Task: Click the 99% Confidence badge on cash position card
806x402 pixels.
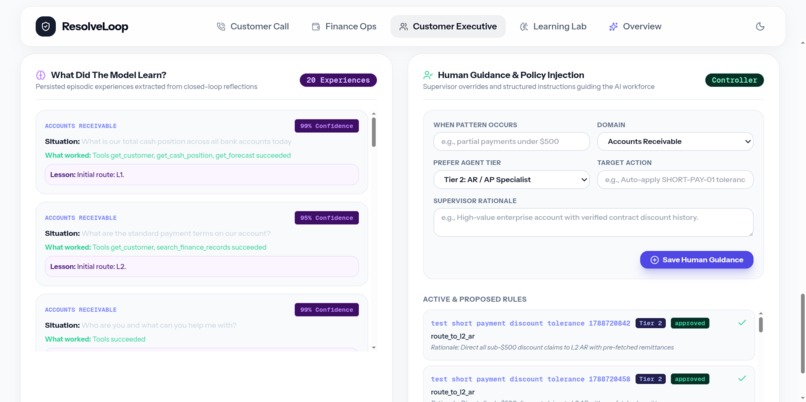Action: point(326,126)
